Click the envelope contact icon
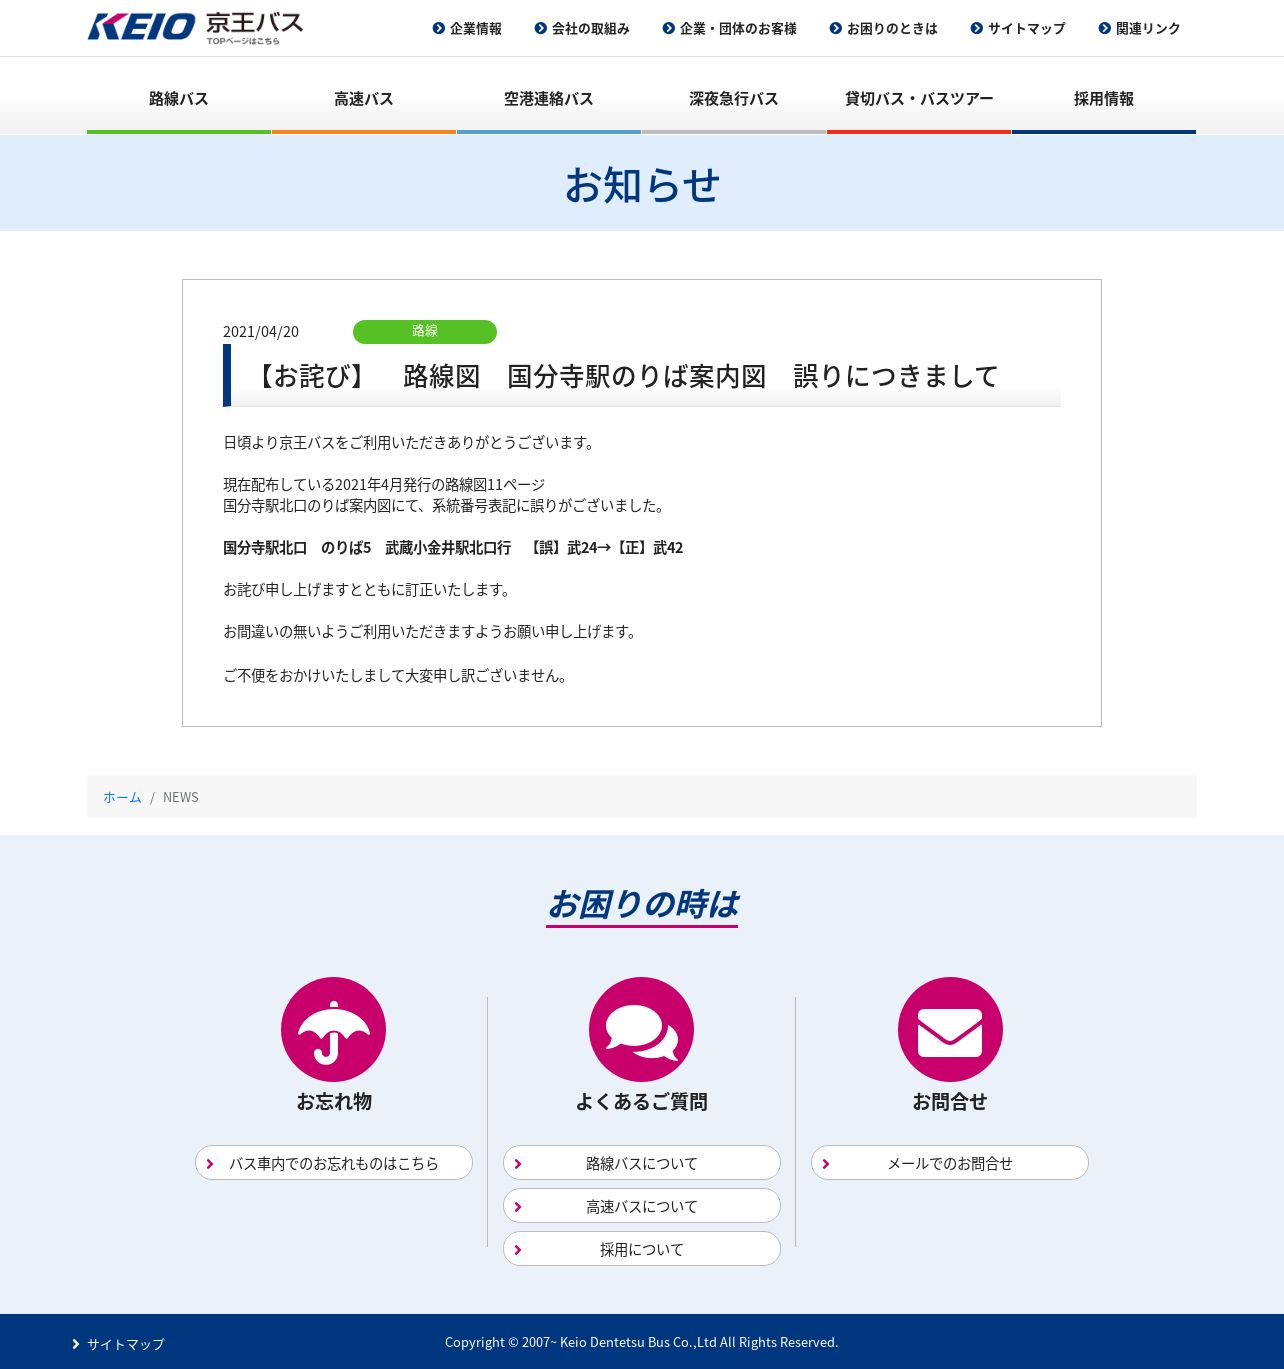Viewport: 1284px width, 1369px height. (950, 1029)
